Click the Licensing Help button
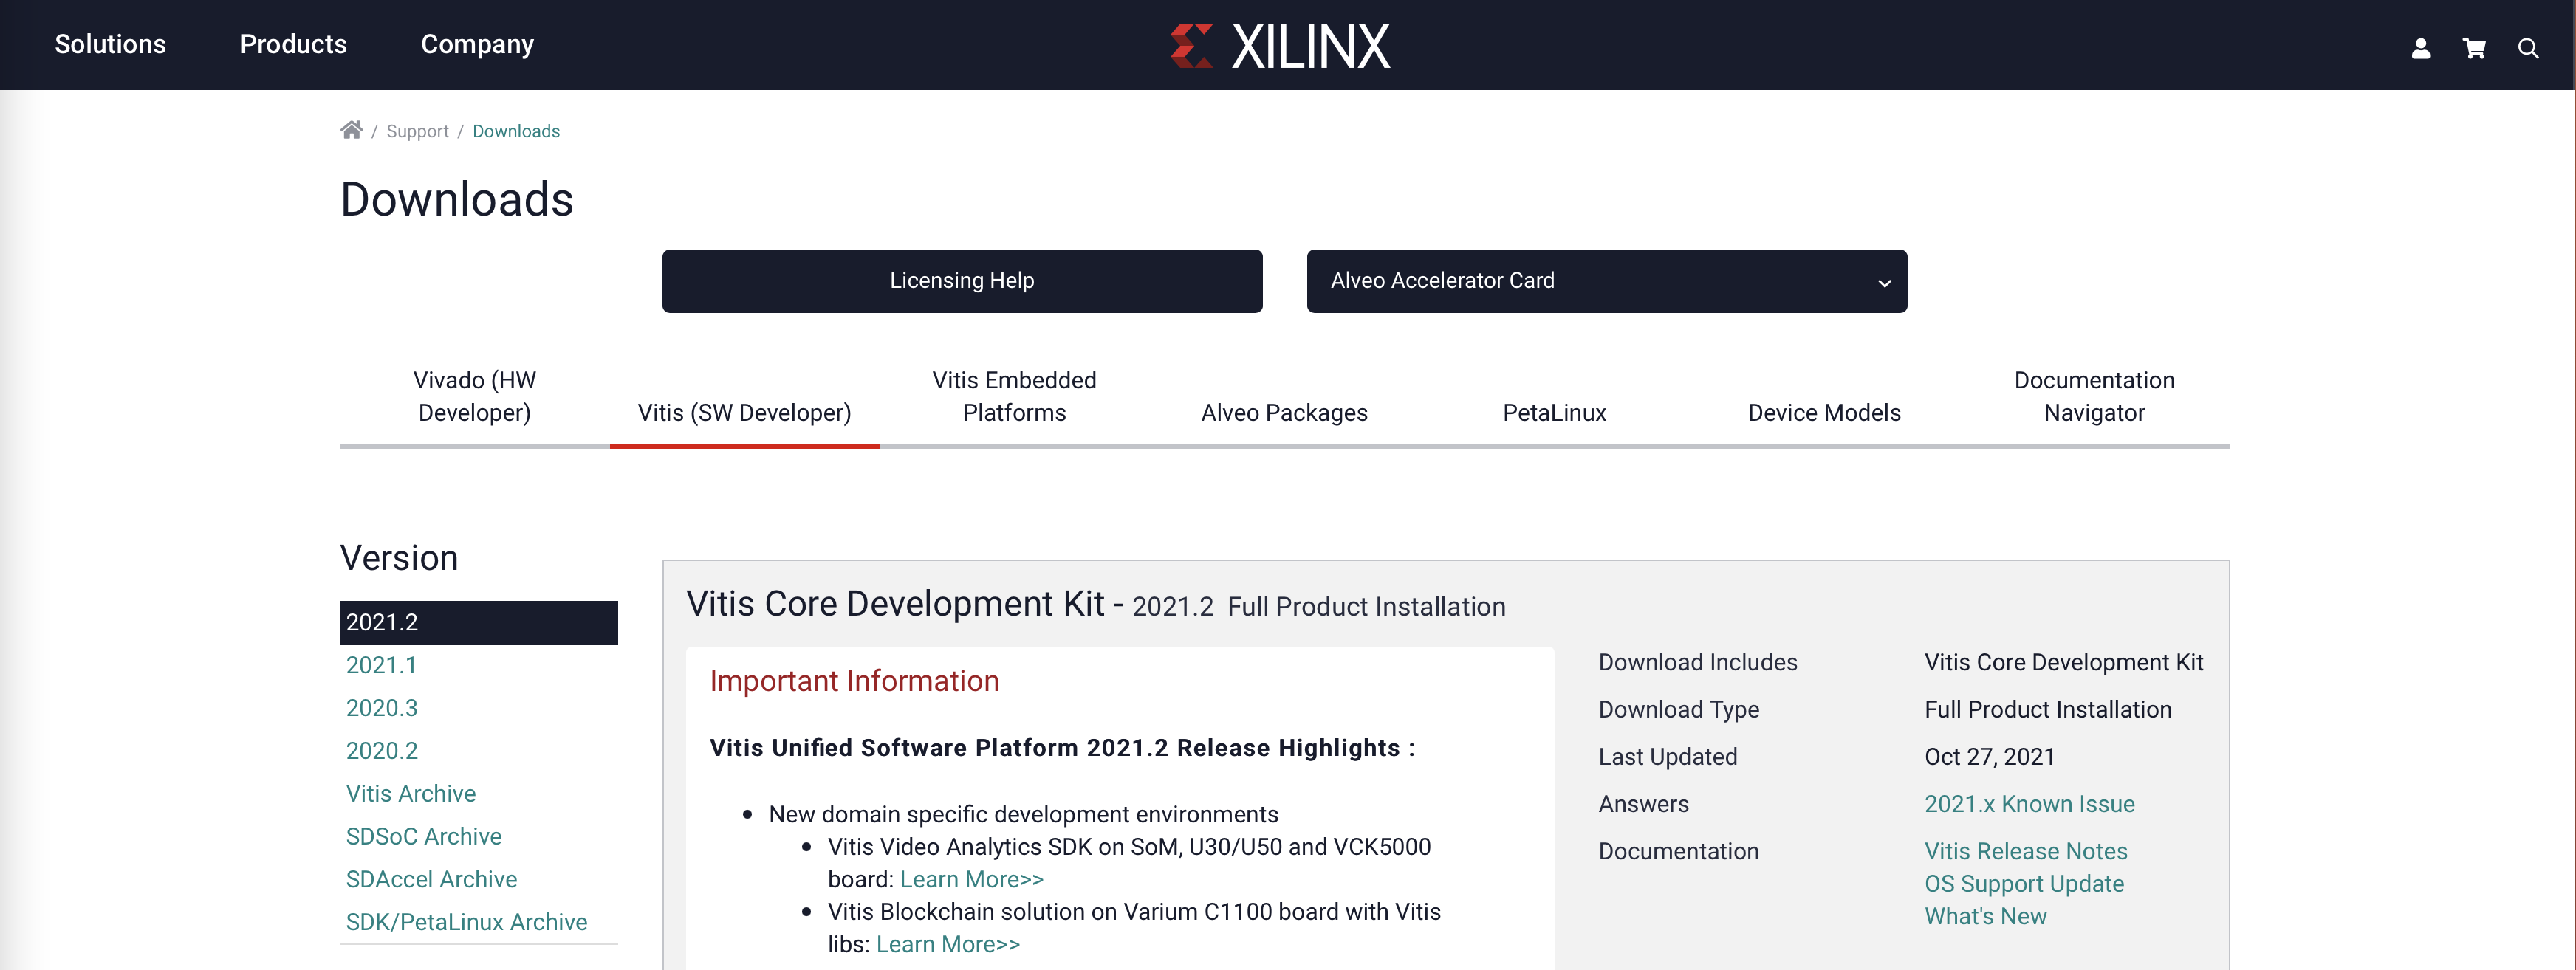2576x970 pixels. point(962,281)
